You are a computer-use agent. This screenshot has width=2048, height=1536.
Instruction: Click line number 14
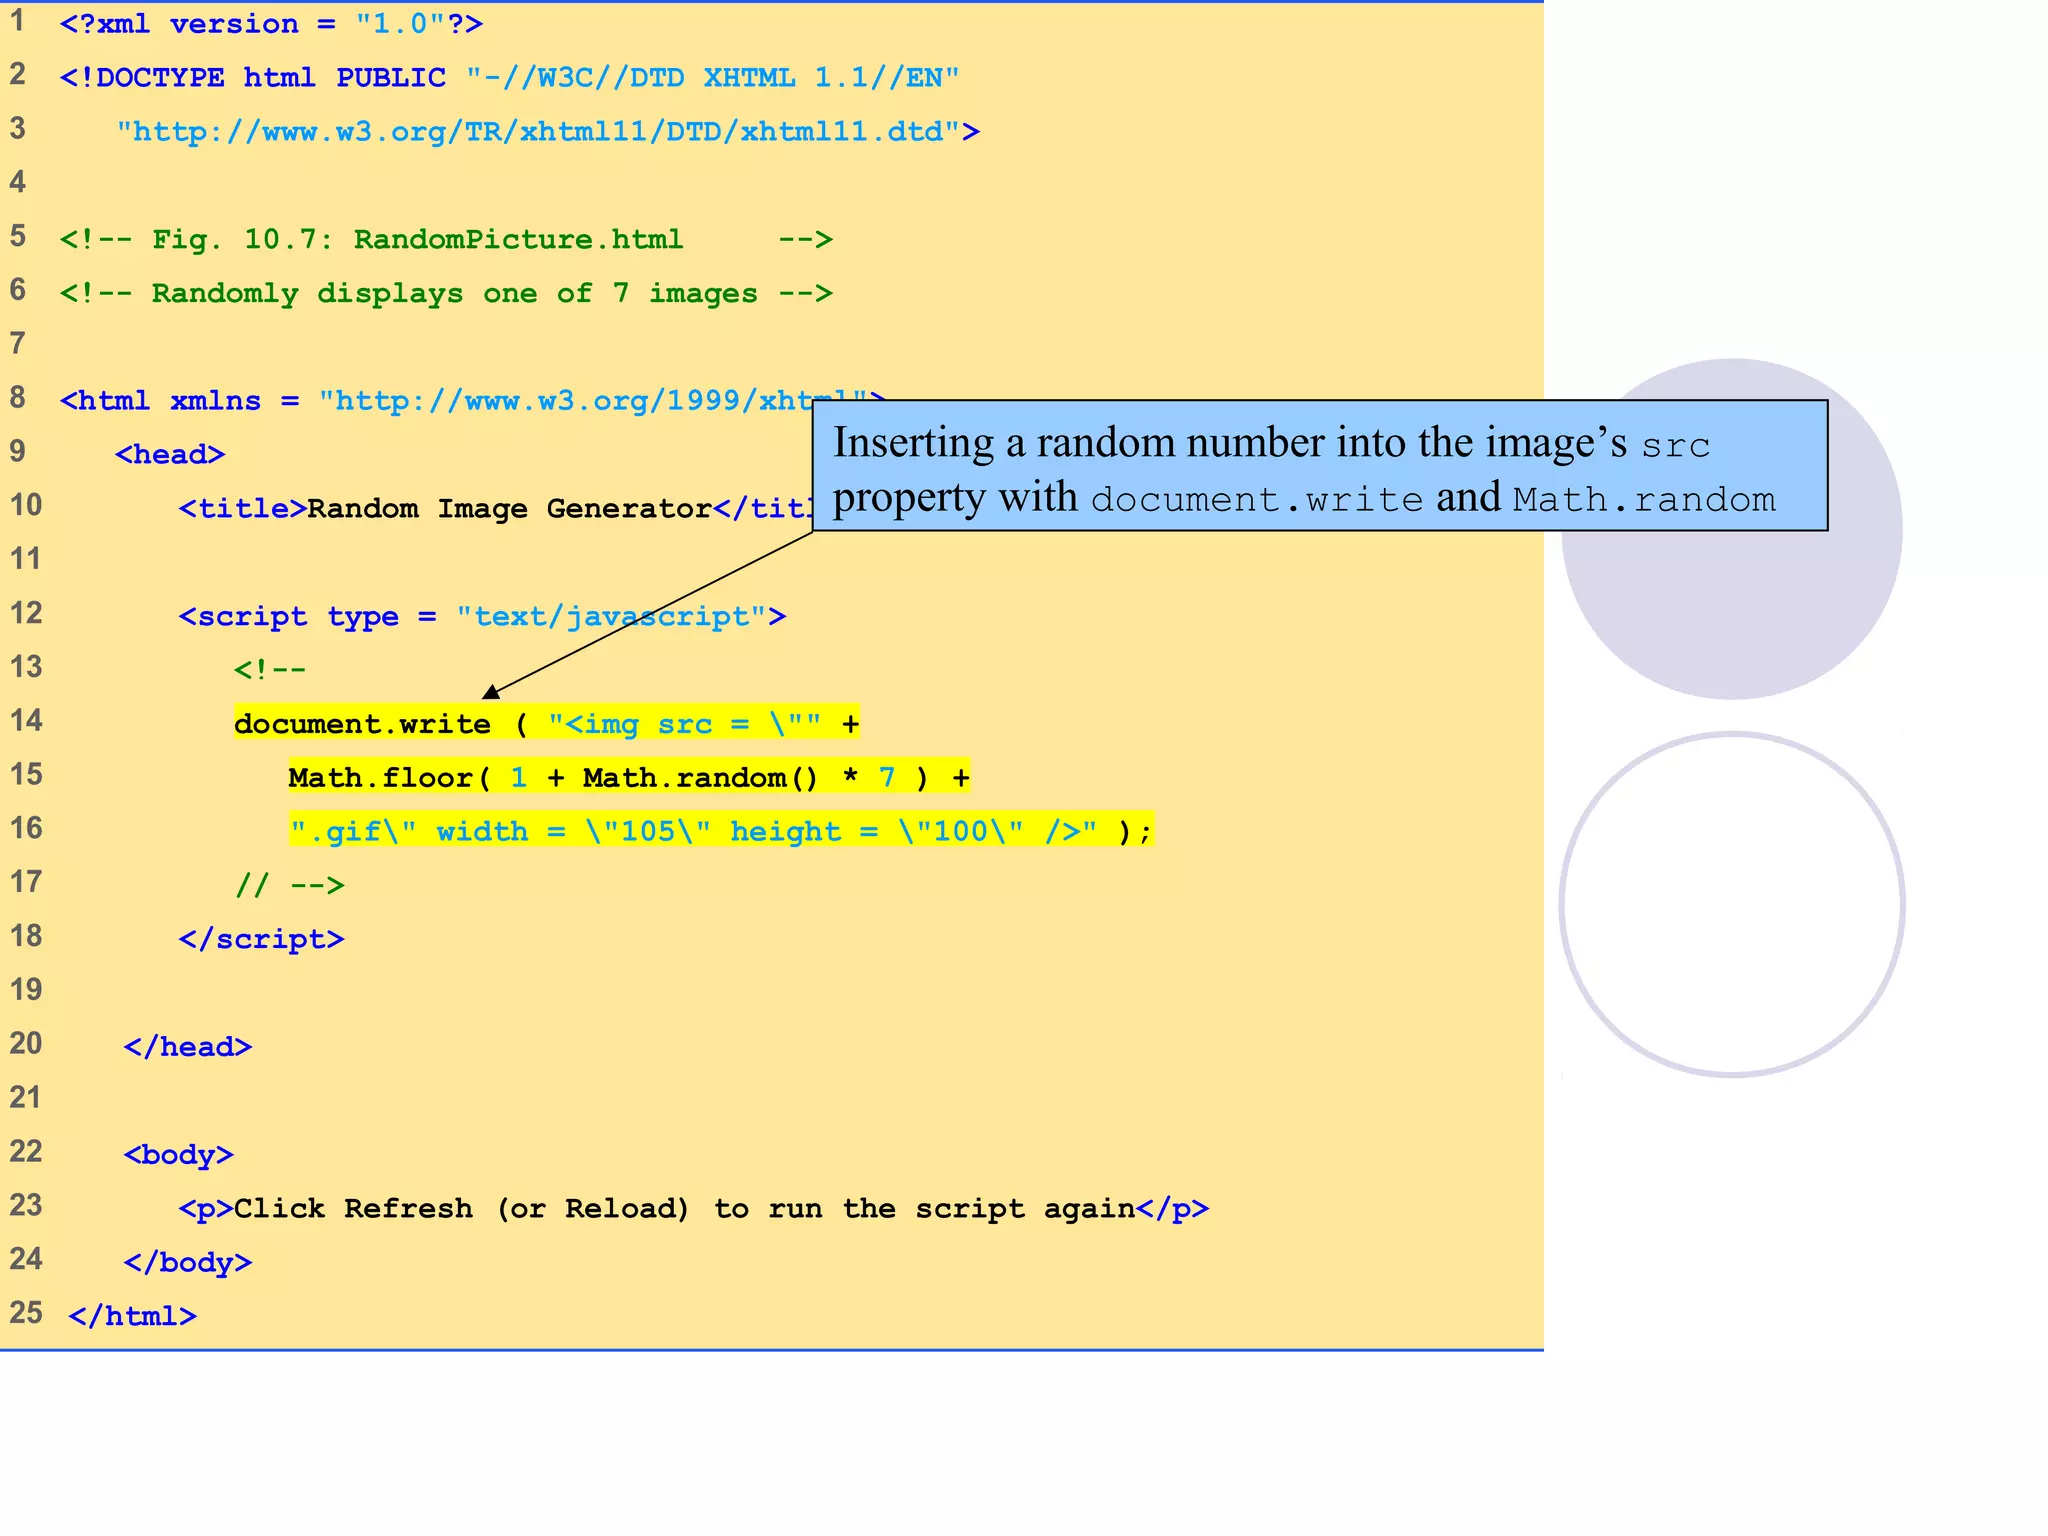pyautogui.click(x=26, y=721)
